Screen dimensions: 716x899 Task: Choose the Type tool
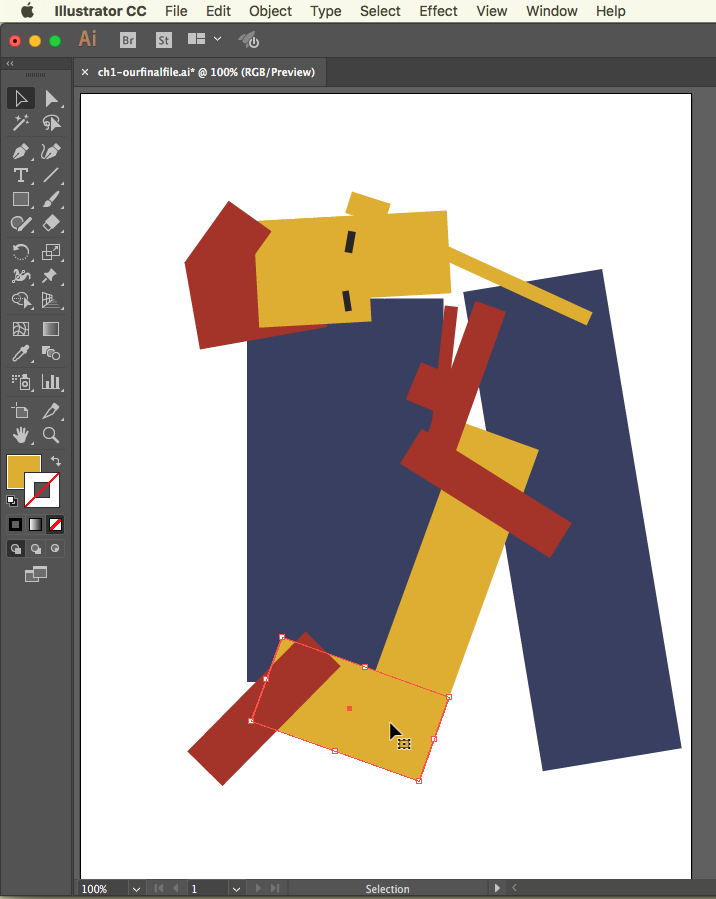[x=20, y=176]
